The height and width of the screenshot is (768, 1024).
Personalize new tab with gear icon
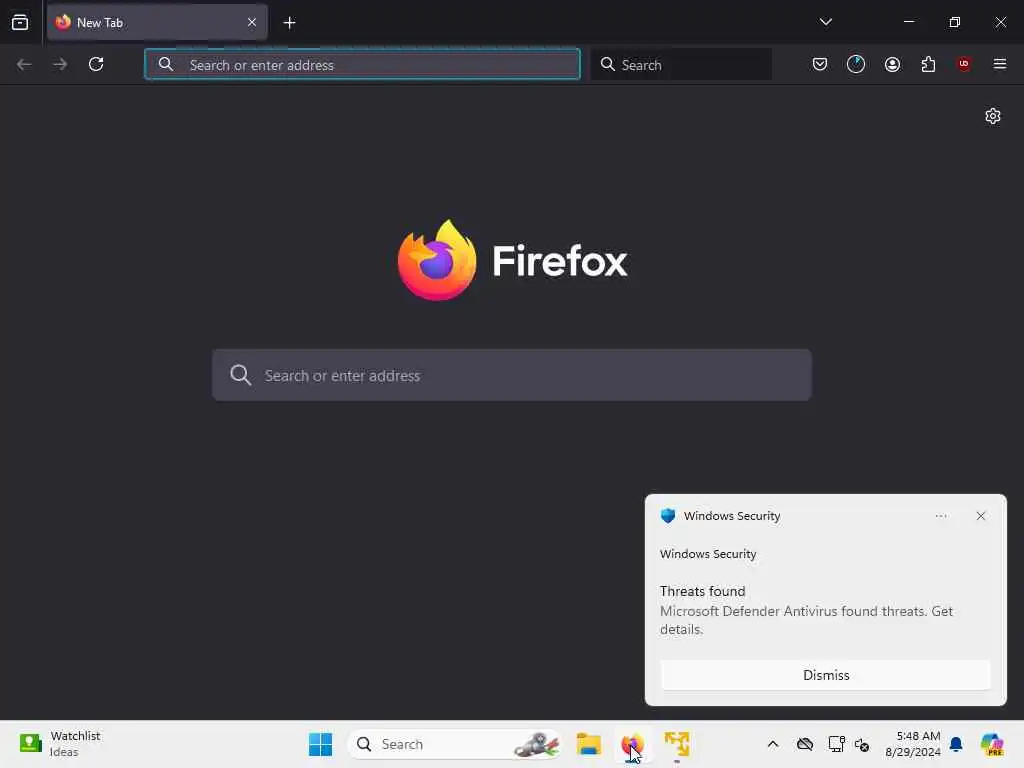coord(993,116)
